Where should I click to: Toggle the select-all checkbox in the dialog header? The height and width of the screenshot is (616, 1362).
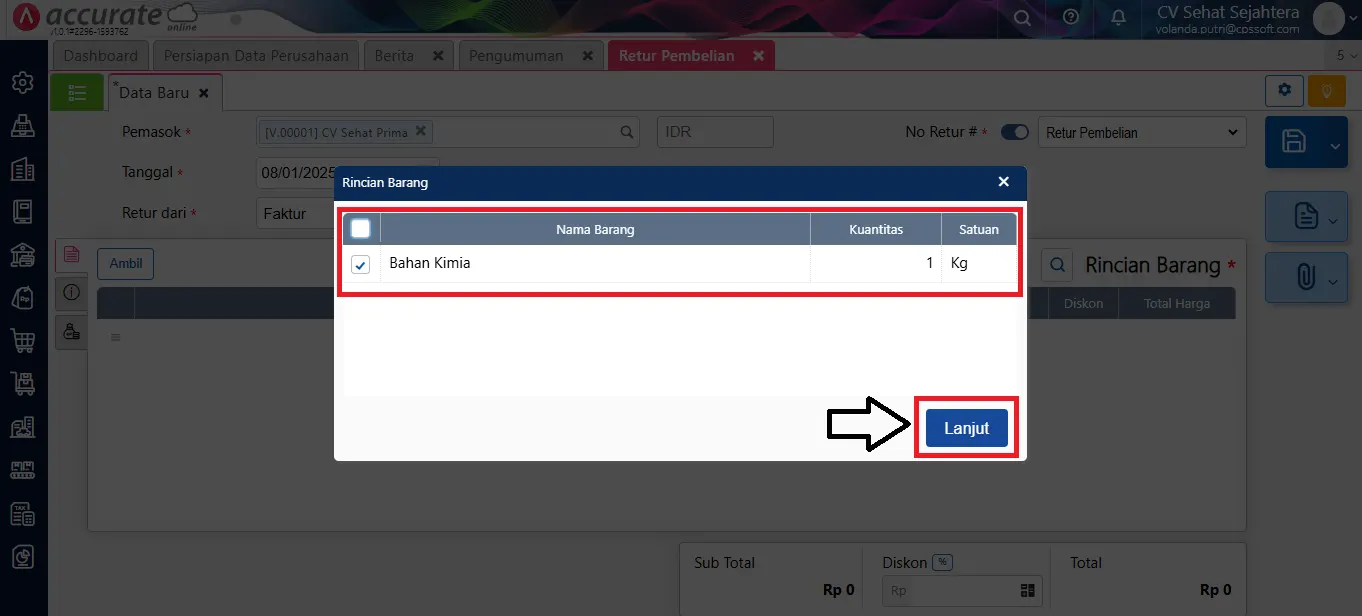pos(361,229)
